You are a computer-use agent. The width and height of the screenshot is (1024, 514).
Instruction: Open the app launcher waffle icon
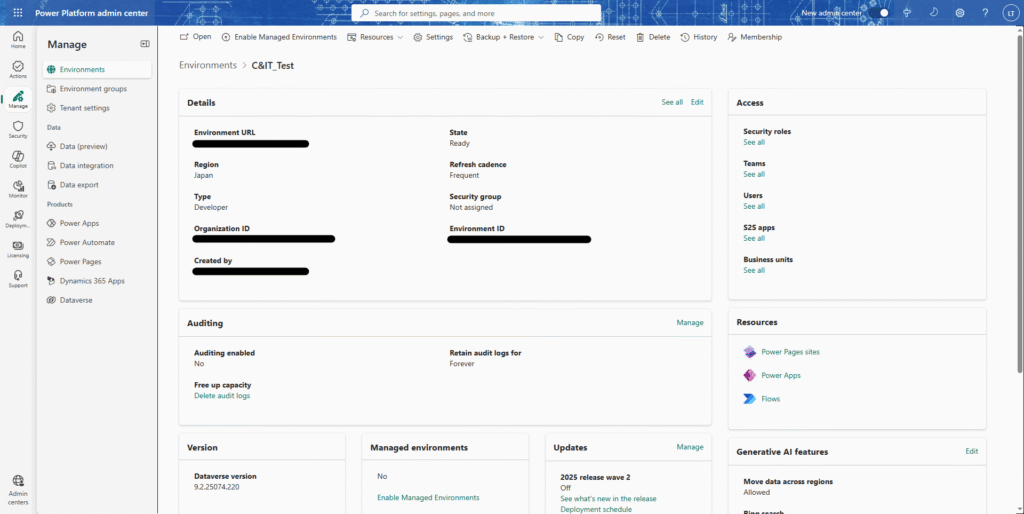coord(17,13)
